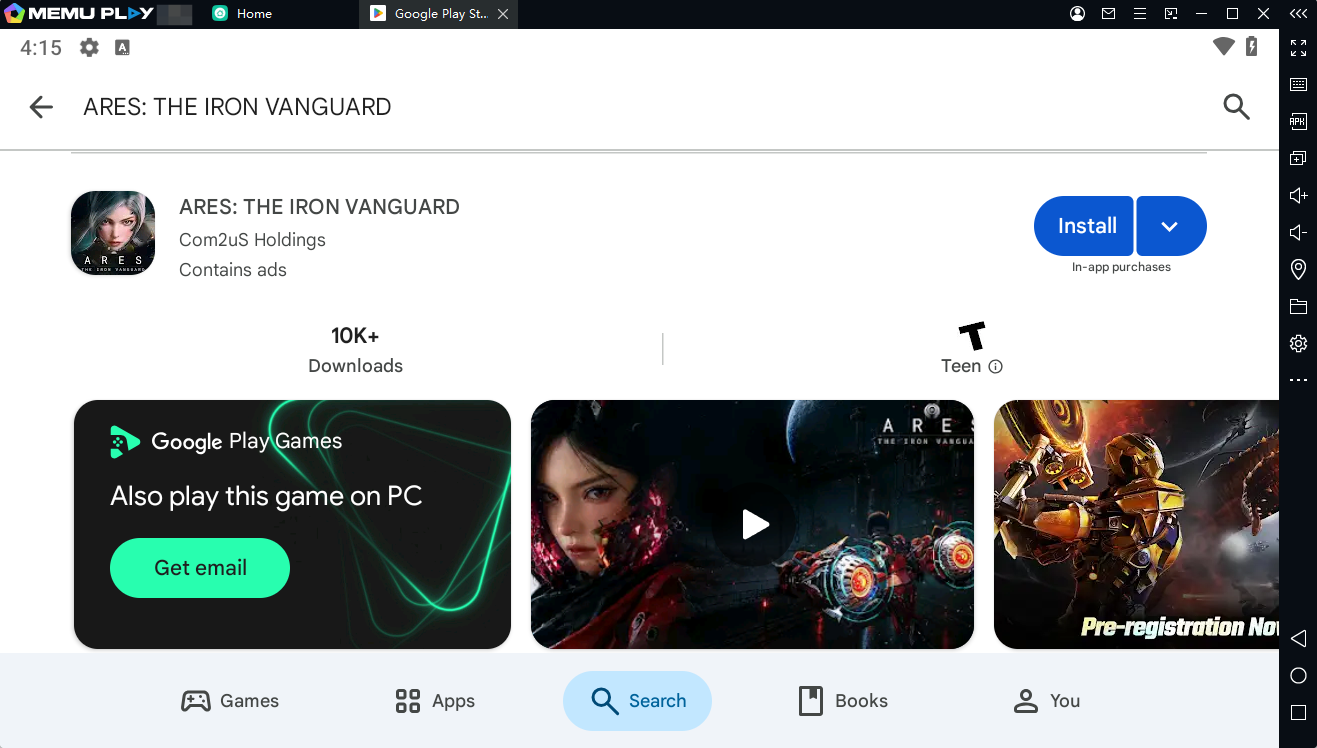Open the Pre-registration screenshot thumbnail
1317x748 pixels.
pos(1136,524)
